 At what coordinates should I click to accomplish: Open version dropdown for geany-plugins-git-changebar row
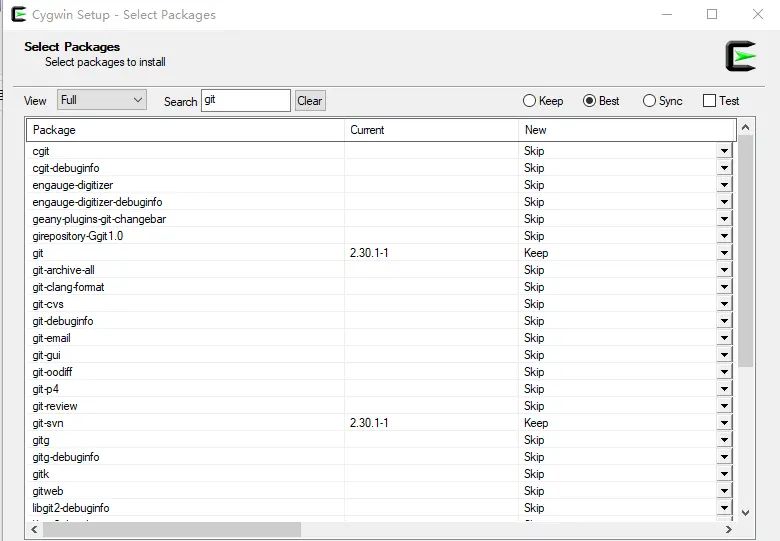point(724,219)
